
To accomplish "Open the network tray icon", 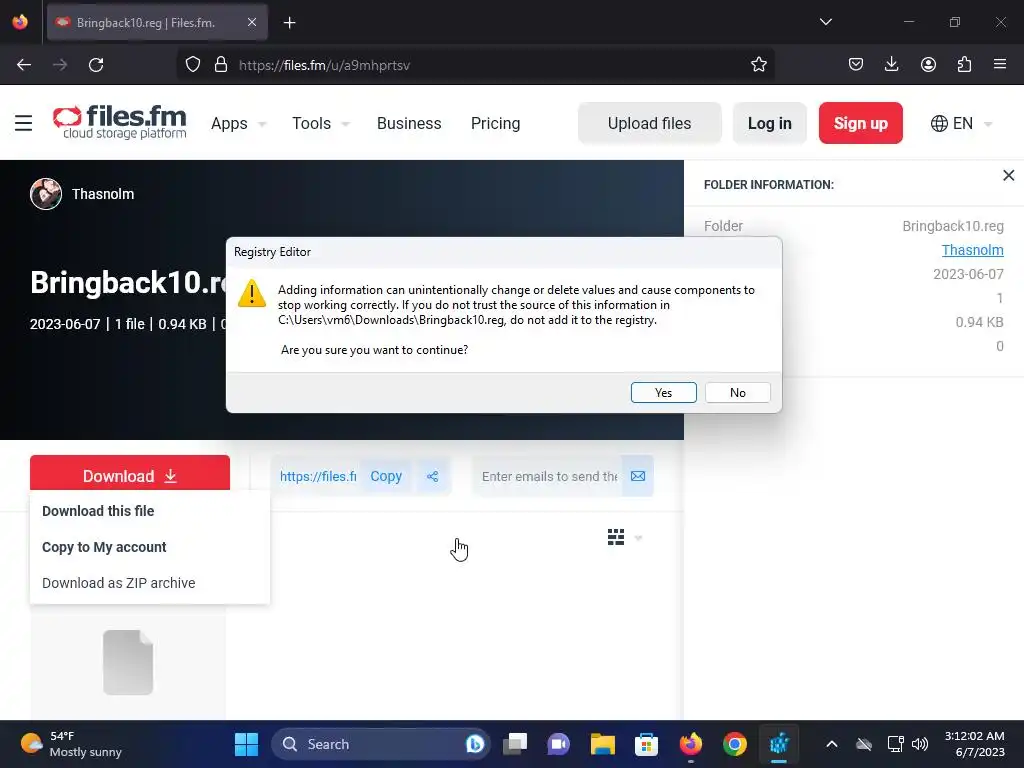I will [895, 744].
